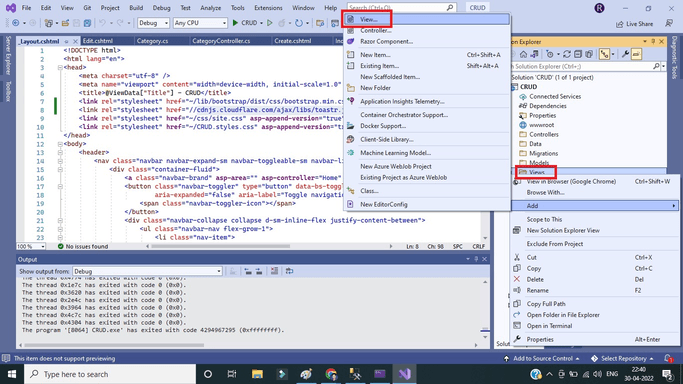This screenshot has height=384, width=683.
Task: Open the Any CPU platform dropdown
Action: [200, 23]
